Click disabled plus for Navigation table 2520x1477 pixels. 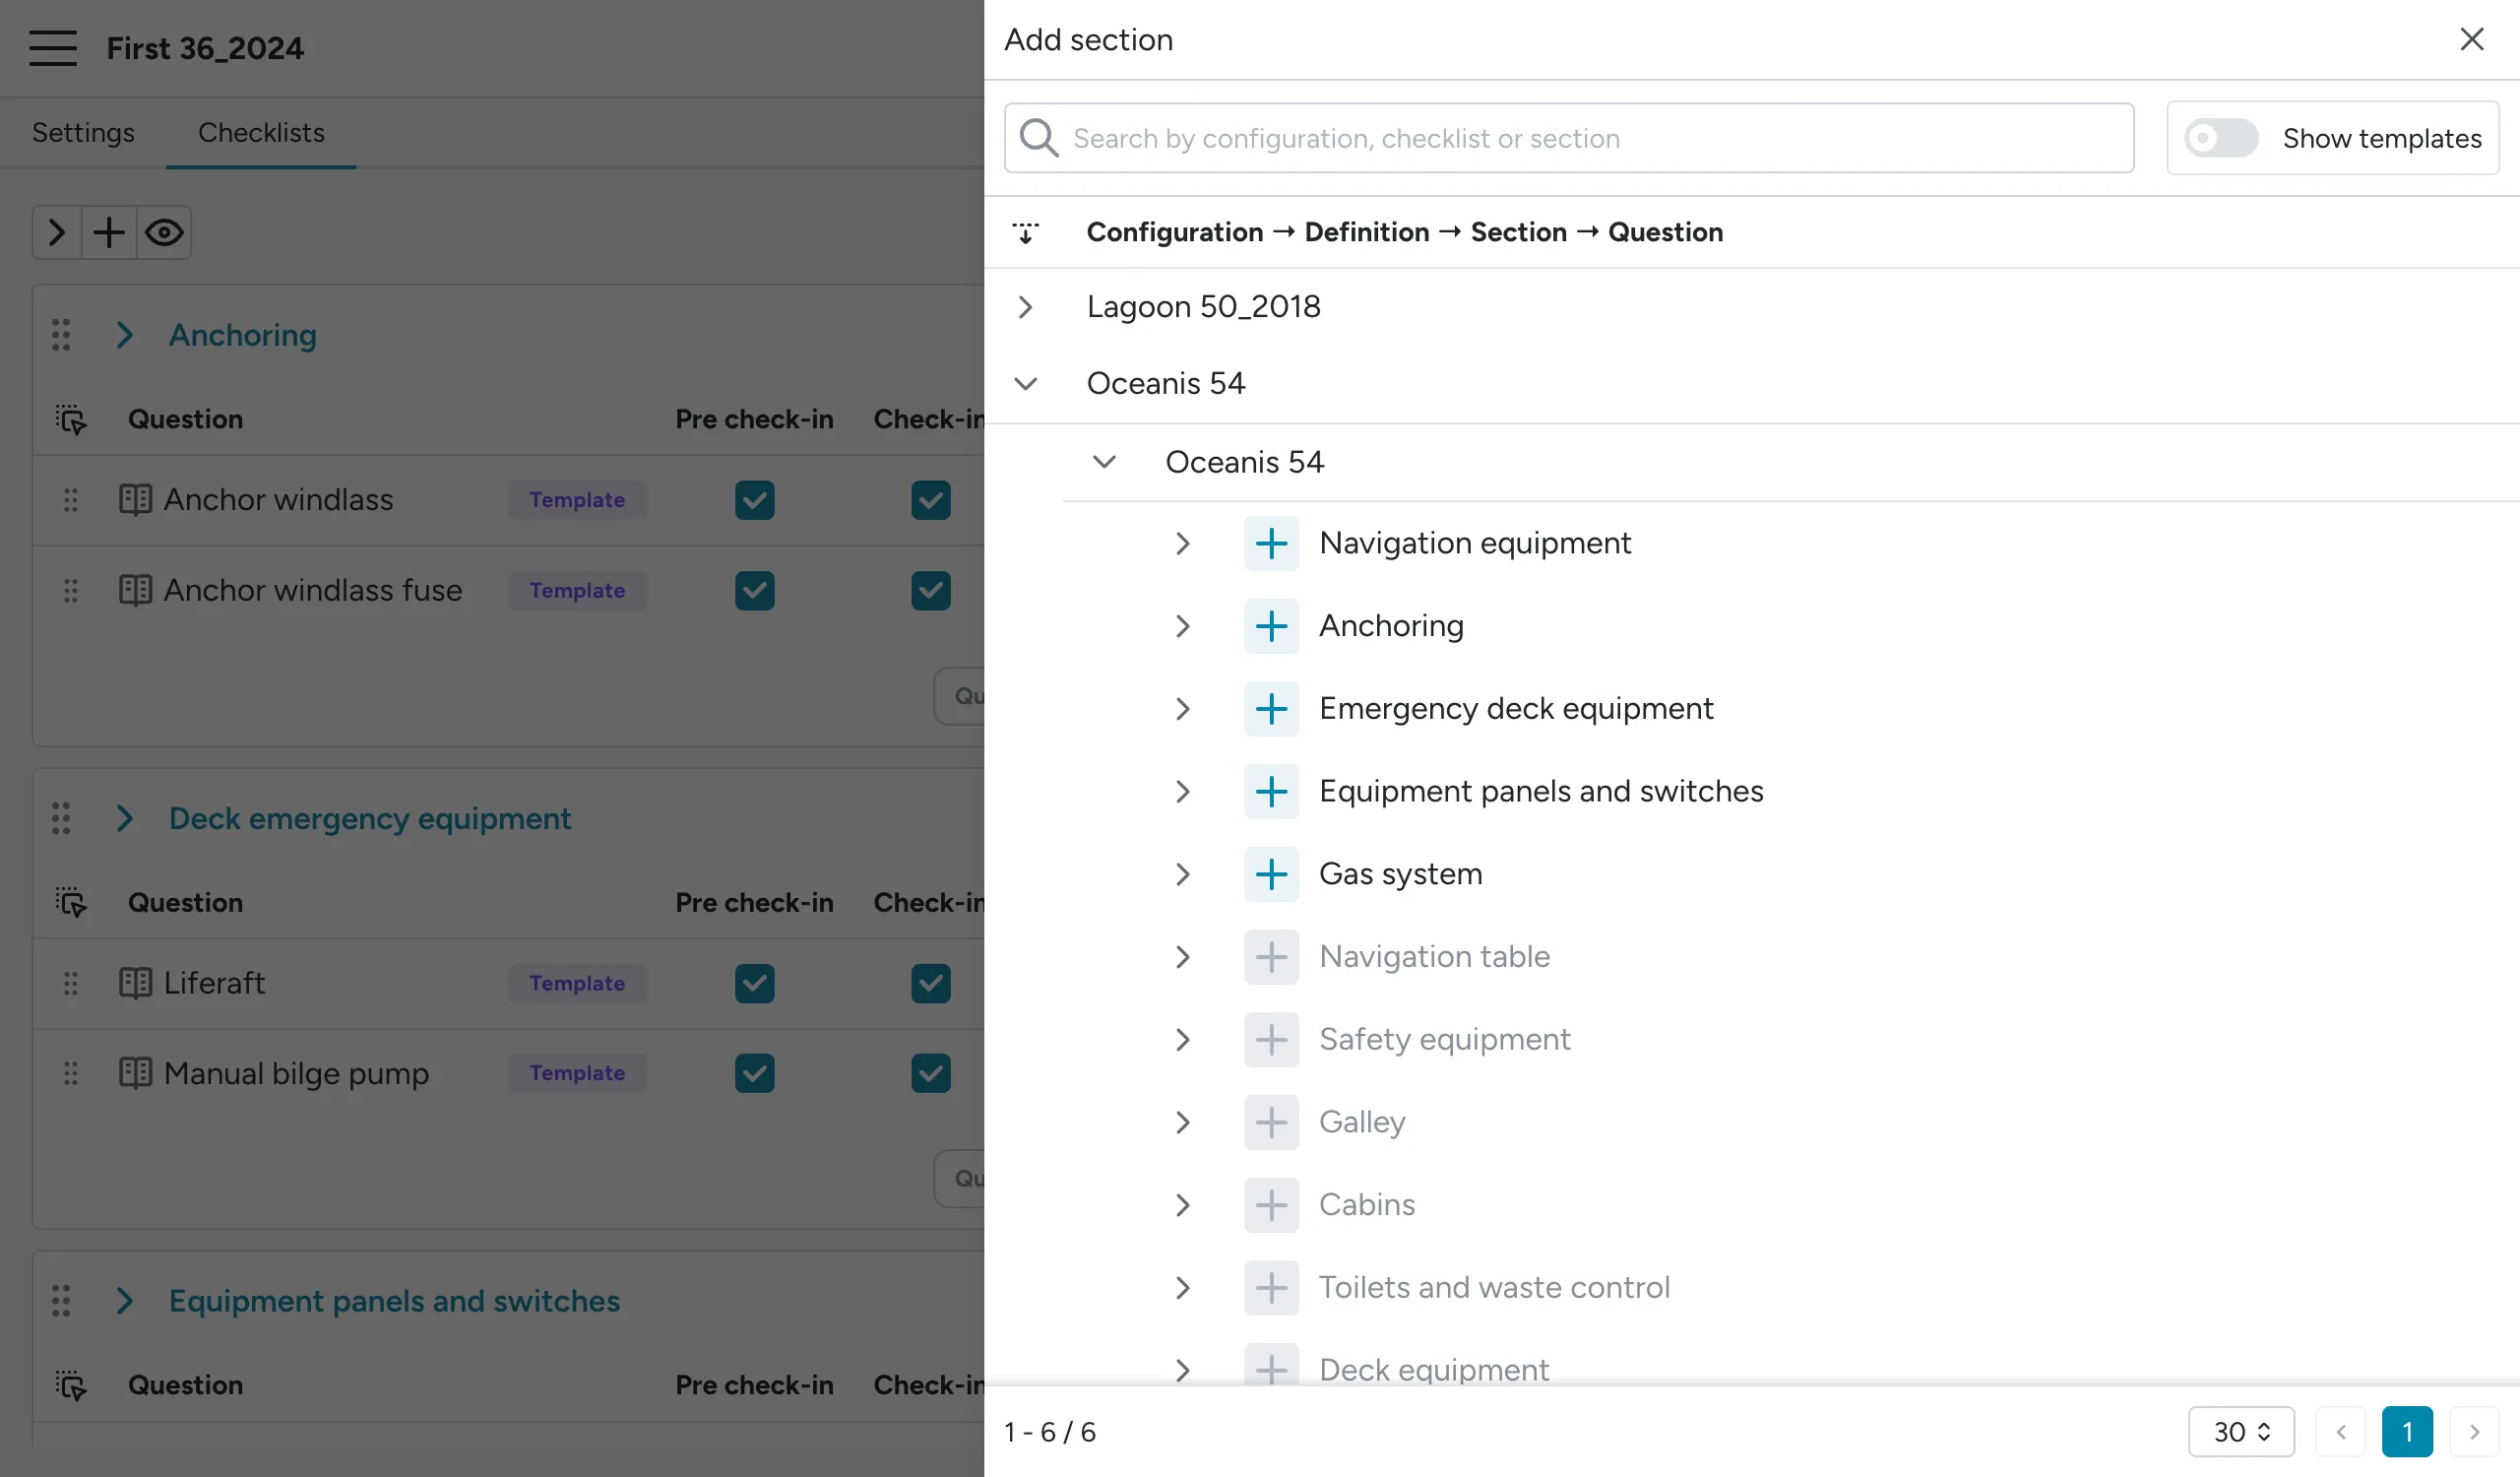point(1271,958)
